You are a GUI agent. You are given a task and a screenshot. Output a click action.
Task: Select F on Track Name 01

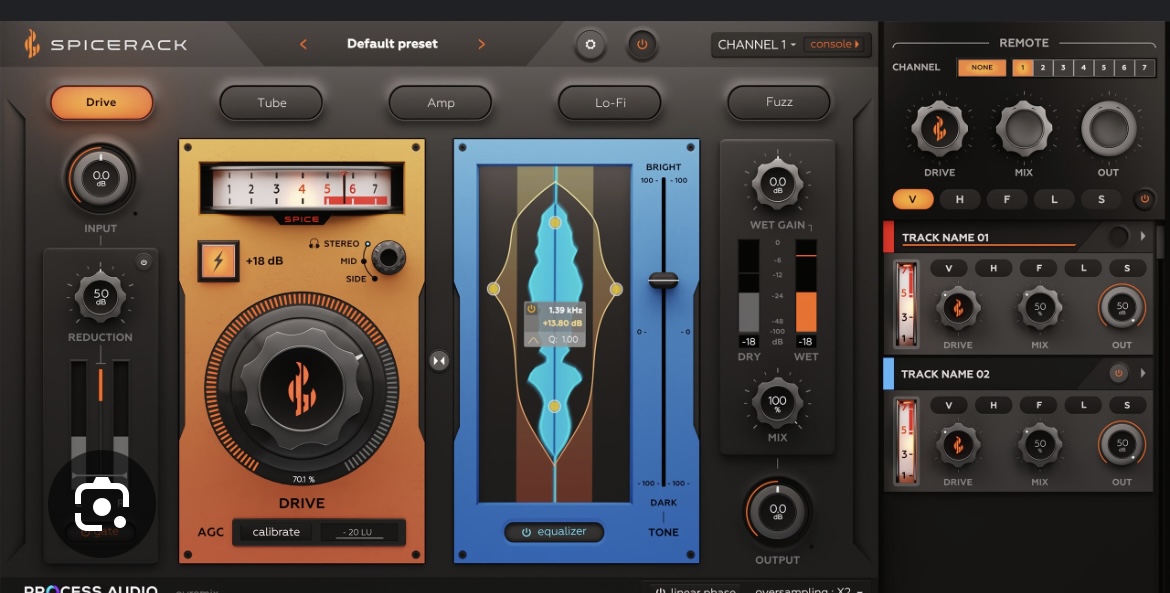pyautogui.click(x=1039, y=268)
